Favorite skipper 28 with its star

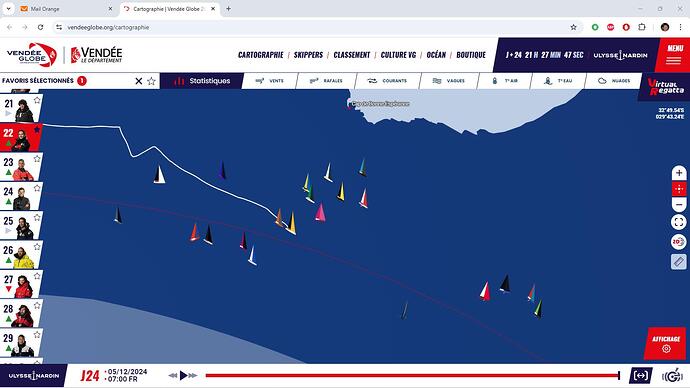(x=37, y=306)
